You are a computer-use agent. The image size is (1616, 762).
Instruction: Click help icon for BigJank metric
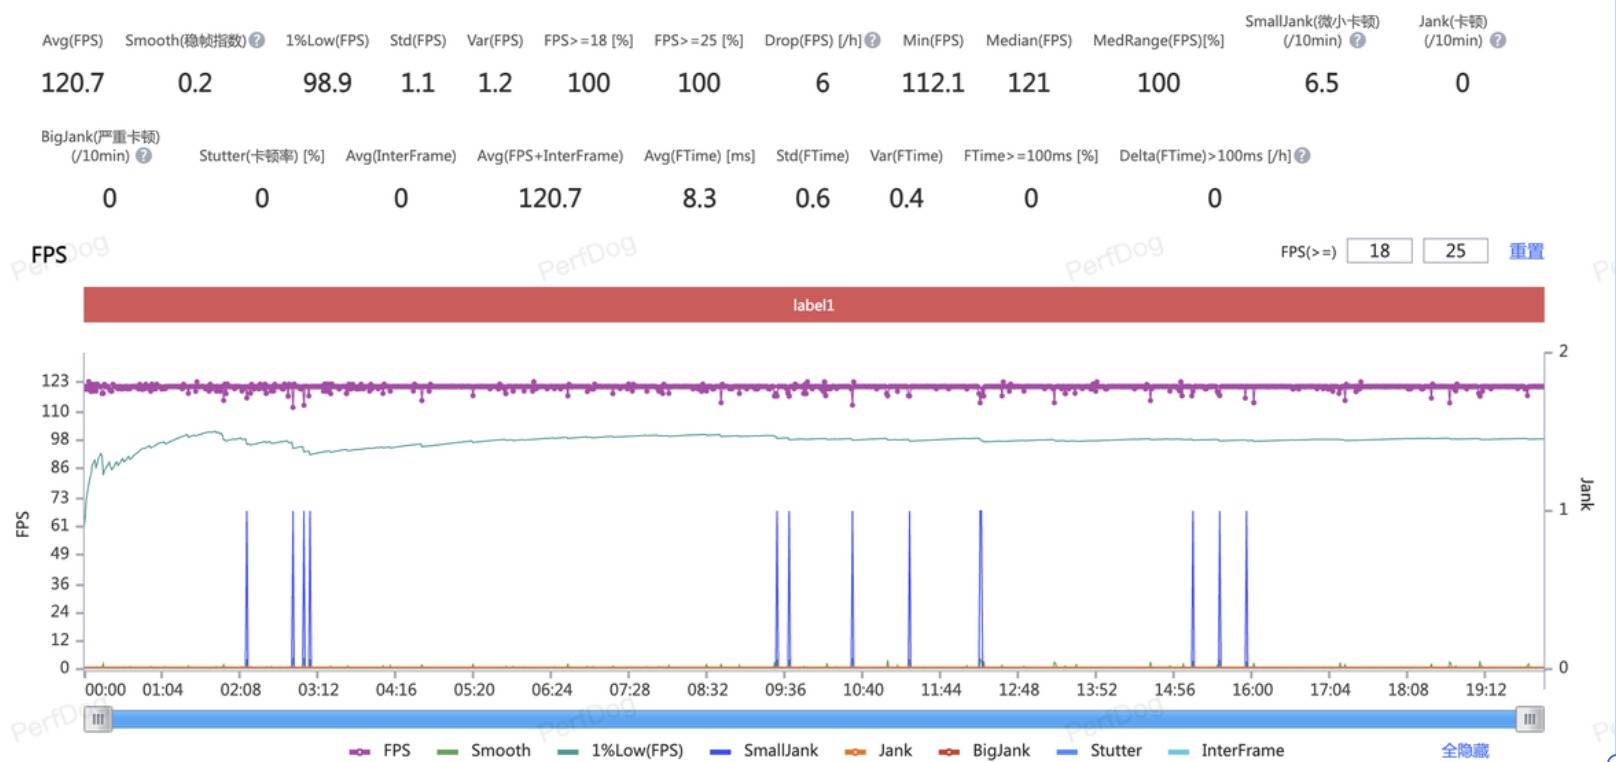coord(144,156)
